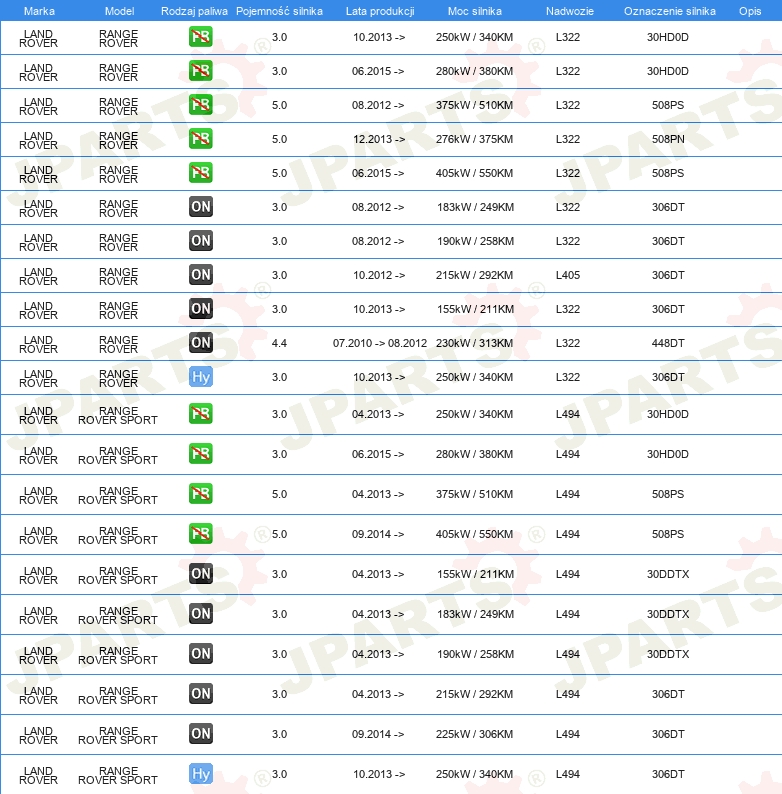
Task: Click the Lata produkcji column header
Action: tap(379, 11)
